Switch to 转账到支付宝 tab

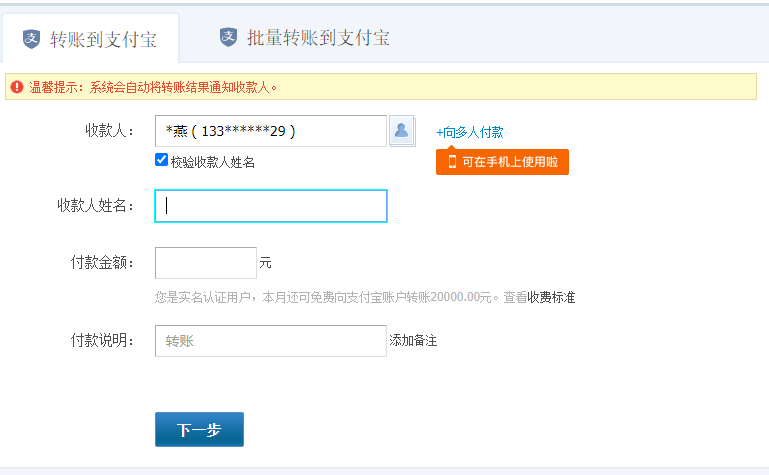click(x=90, y=39)
